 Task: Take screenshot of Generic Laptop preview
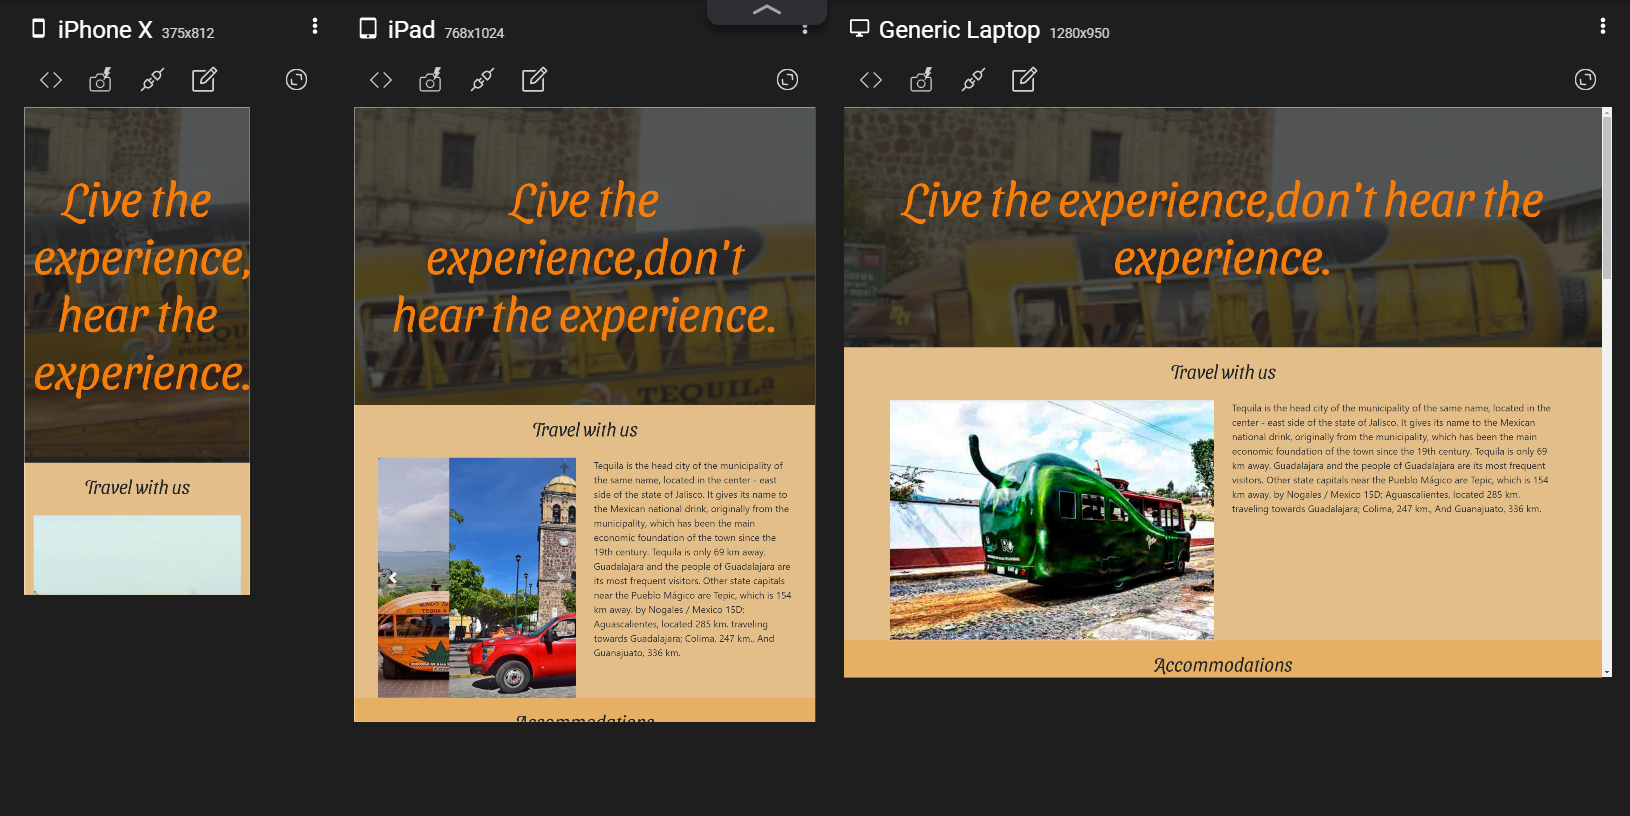click(920, 80)
